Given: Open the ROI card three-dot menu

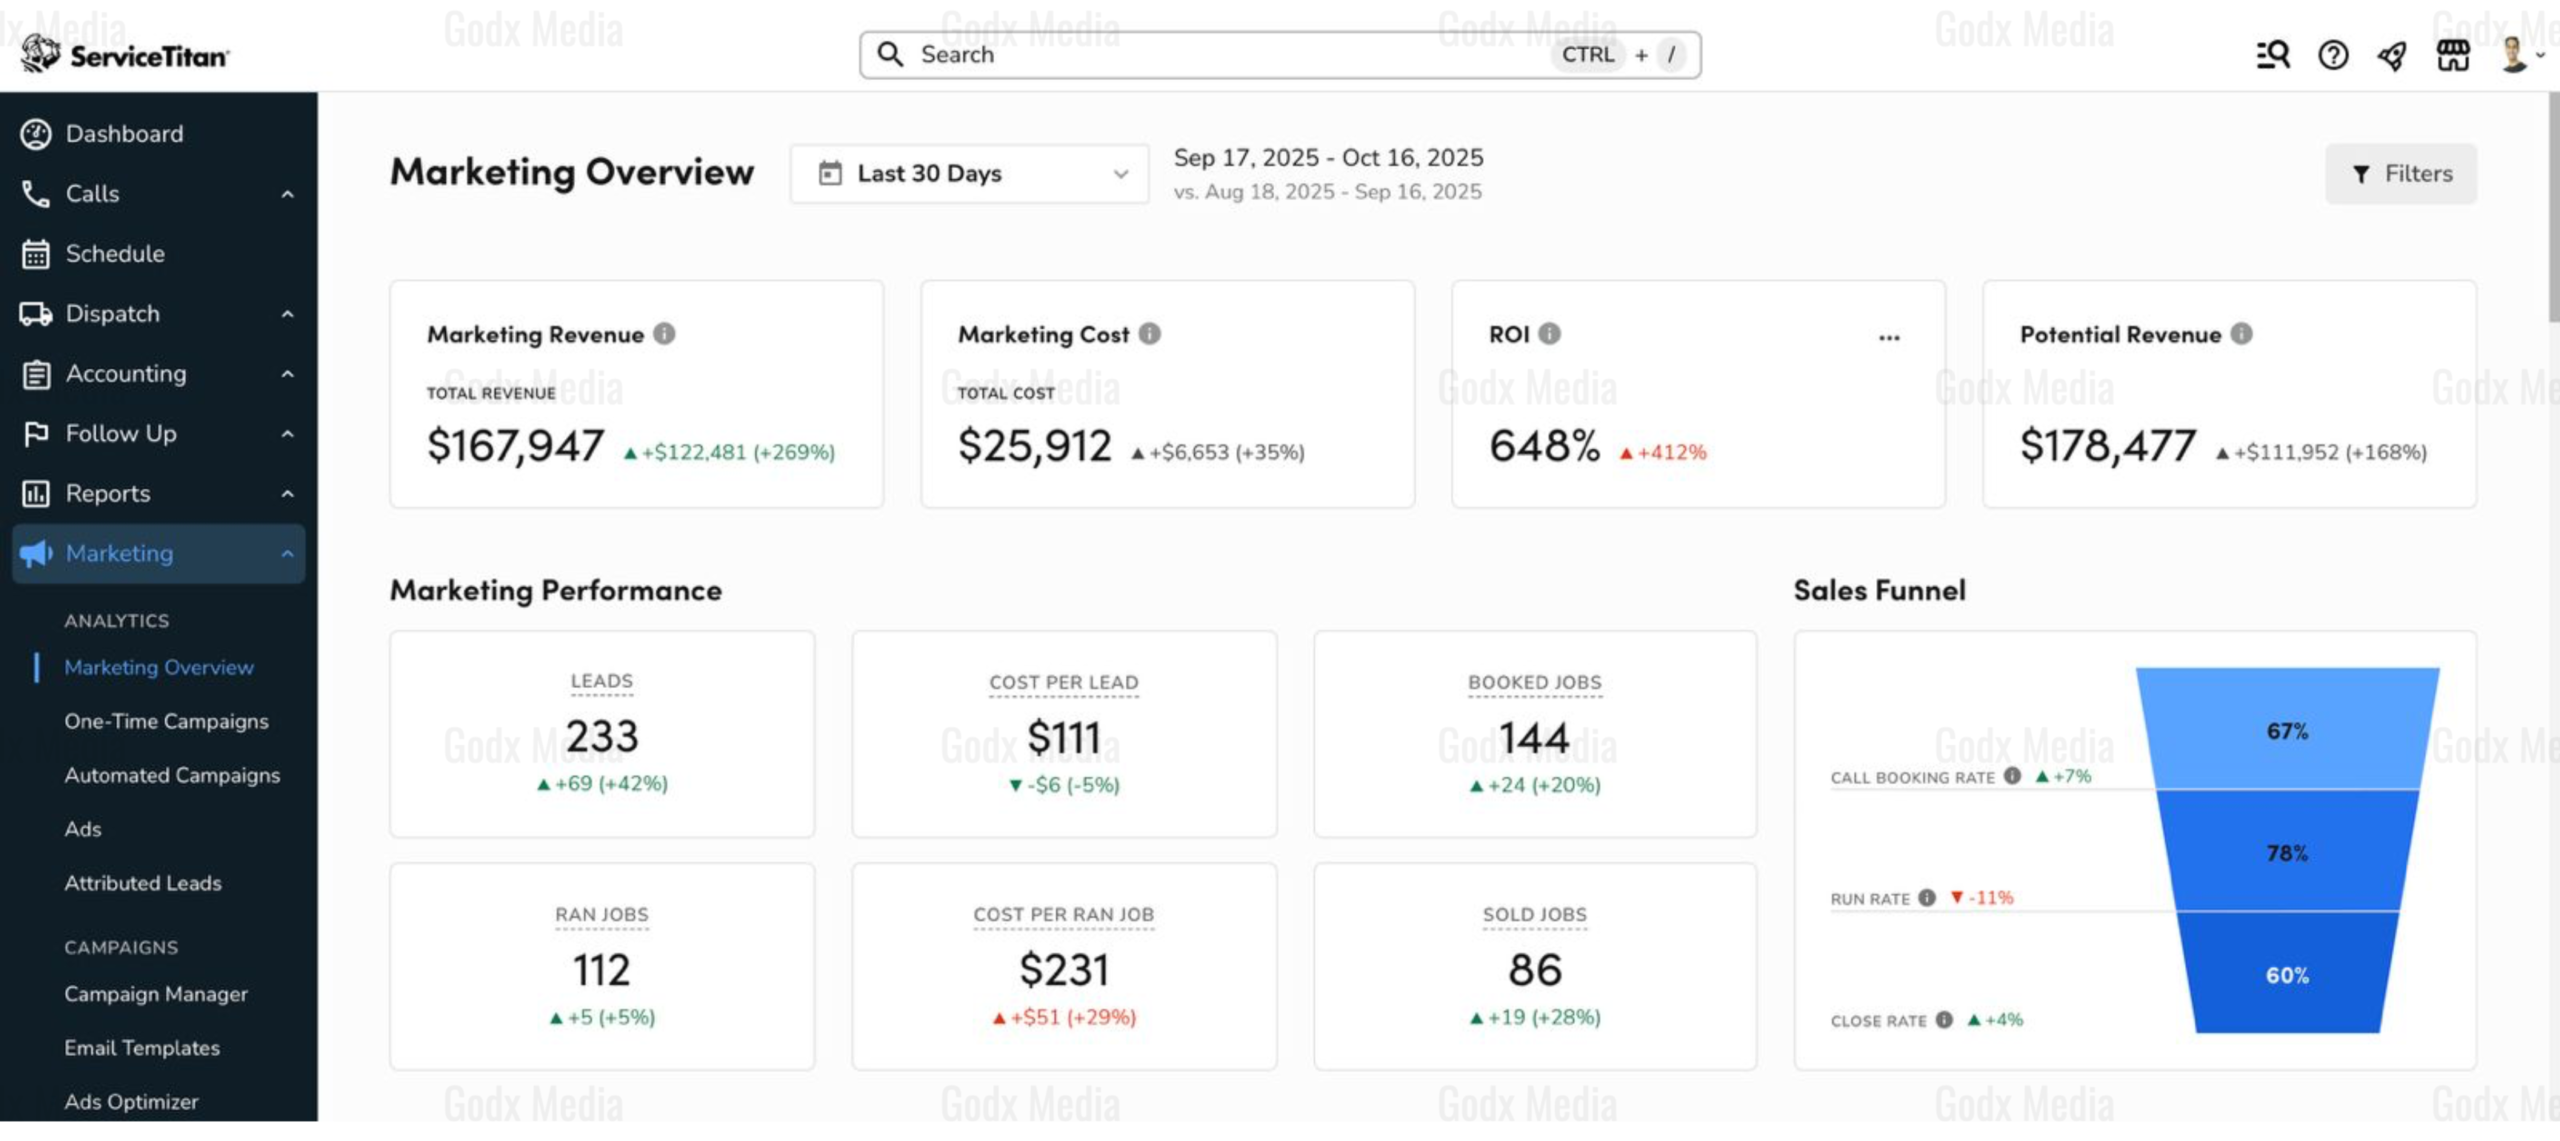Looking at the screenshot, I should tap(1889, 337).
